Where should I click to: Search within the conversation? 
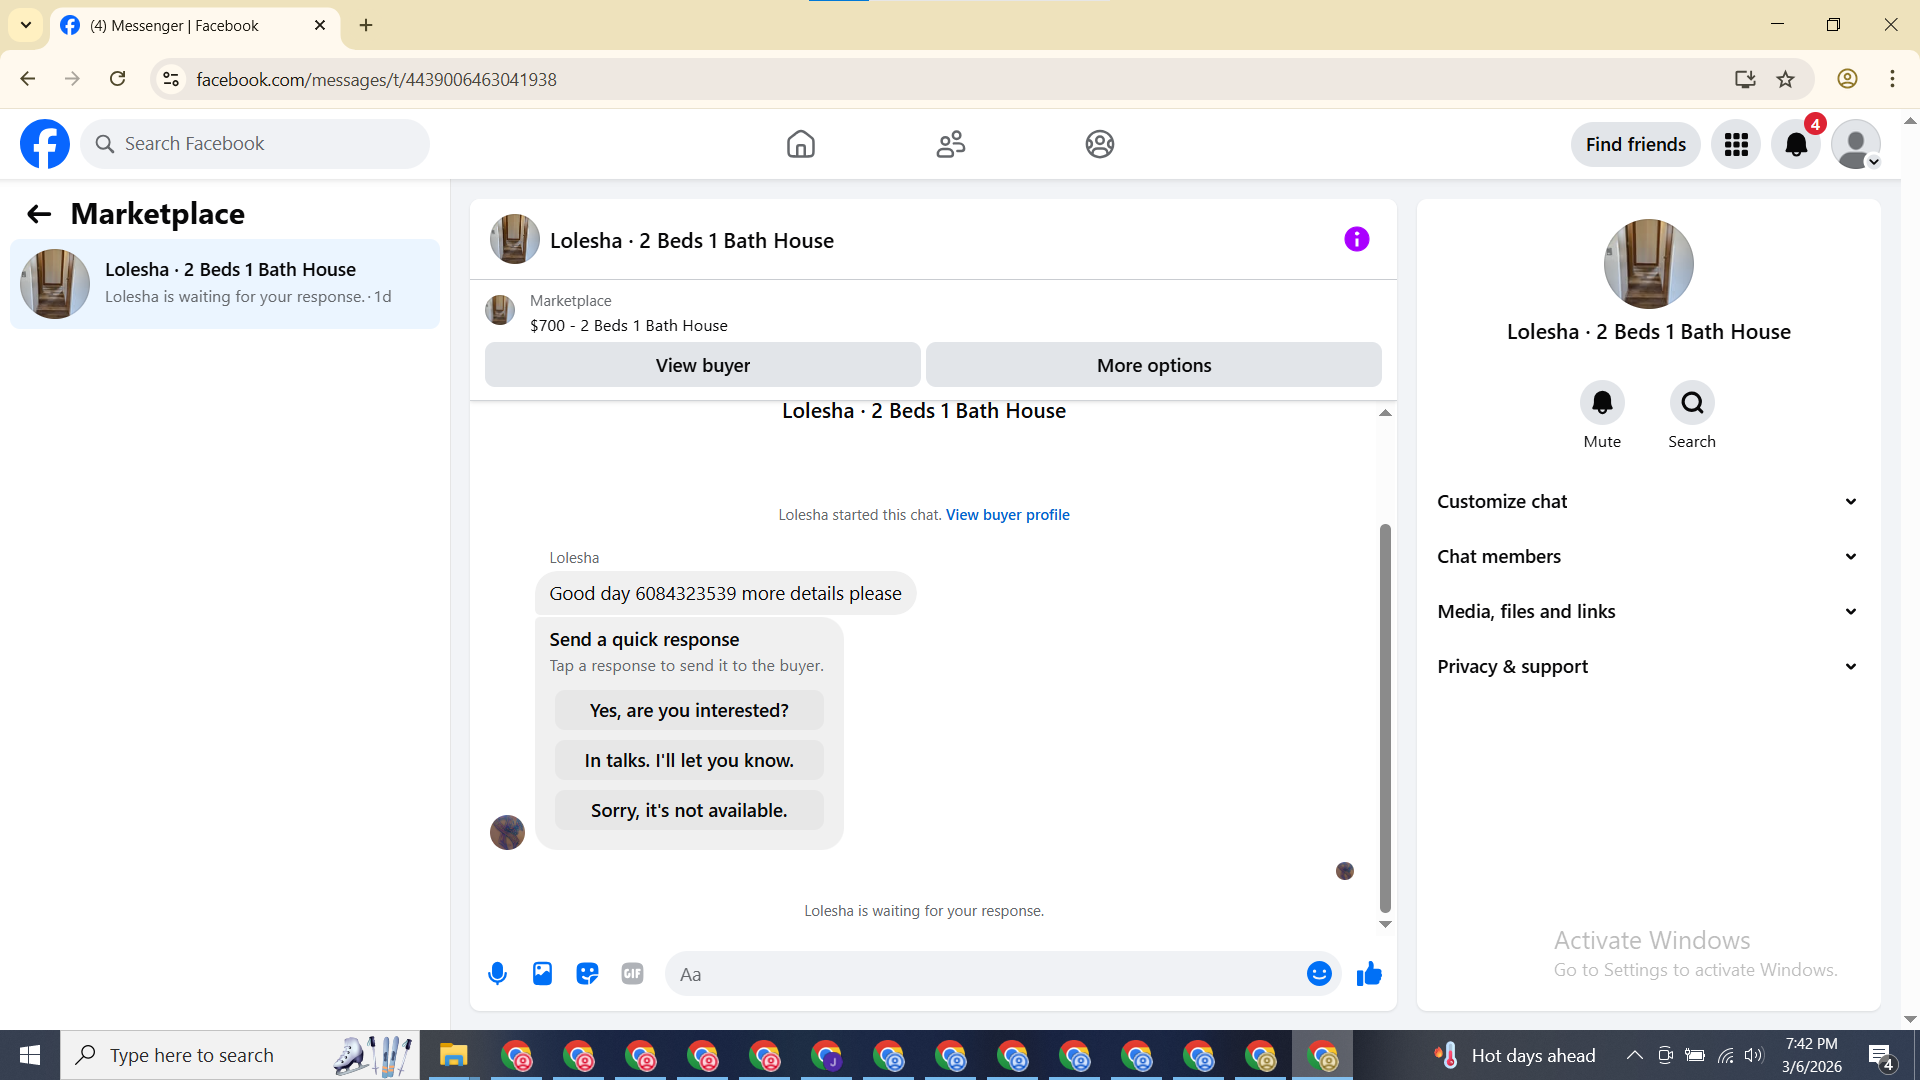1692,403
